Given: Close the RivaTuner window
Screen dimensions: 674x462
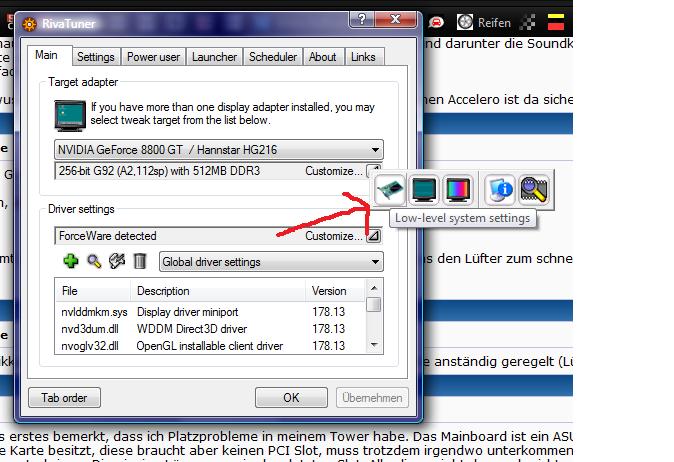Looking at the screenshot, I should (x=395, y=19).
